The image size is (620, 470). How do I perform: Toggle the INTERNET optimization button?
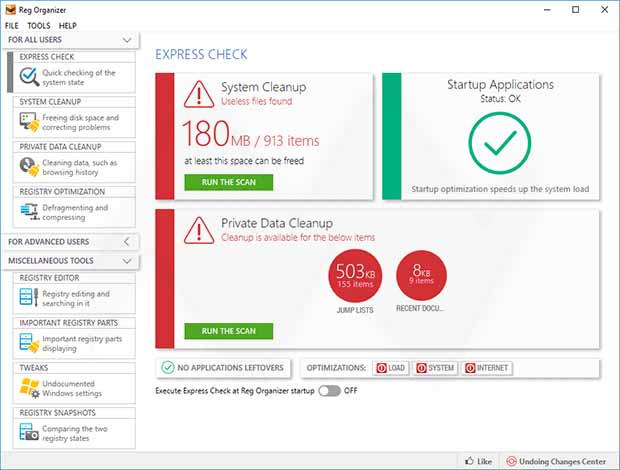(487, 368)
